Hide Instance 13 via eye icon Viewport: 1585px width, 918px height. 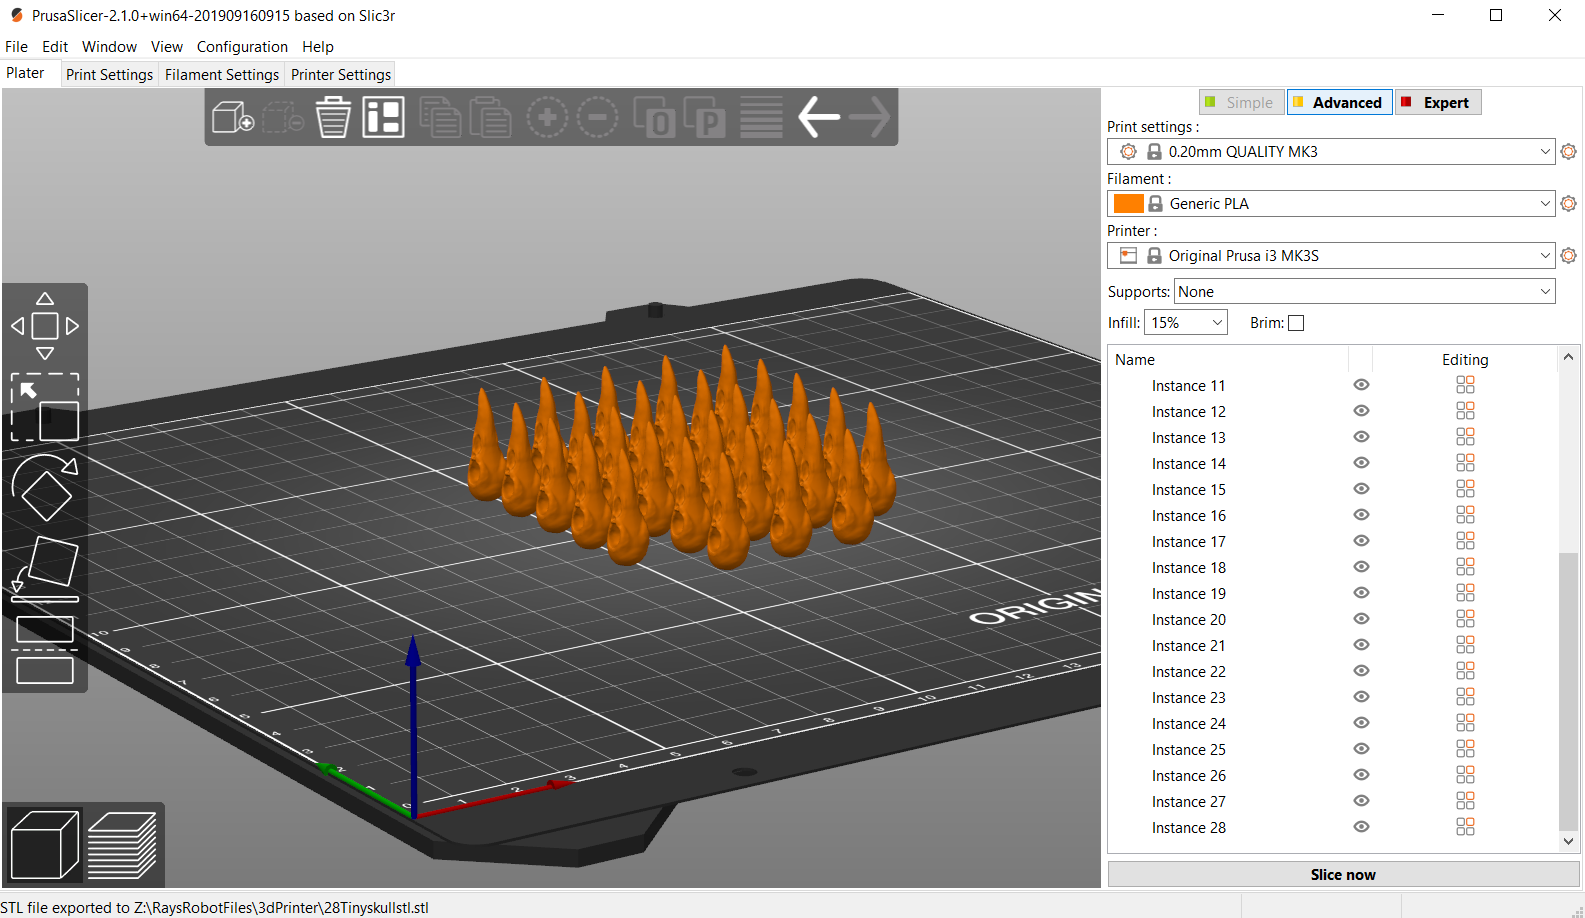point(1361,437)
